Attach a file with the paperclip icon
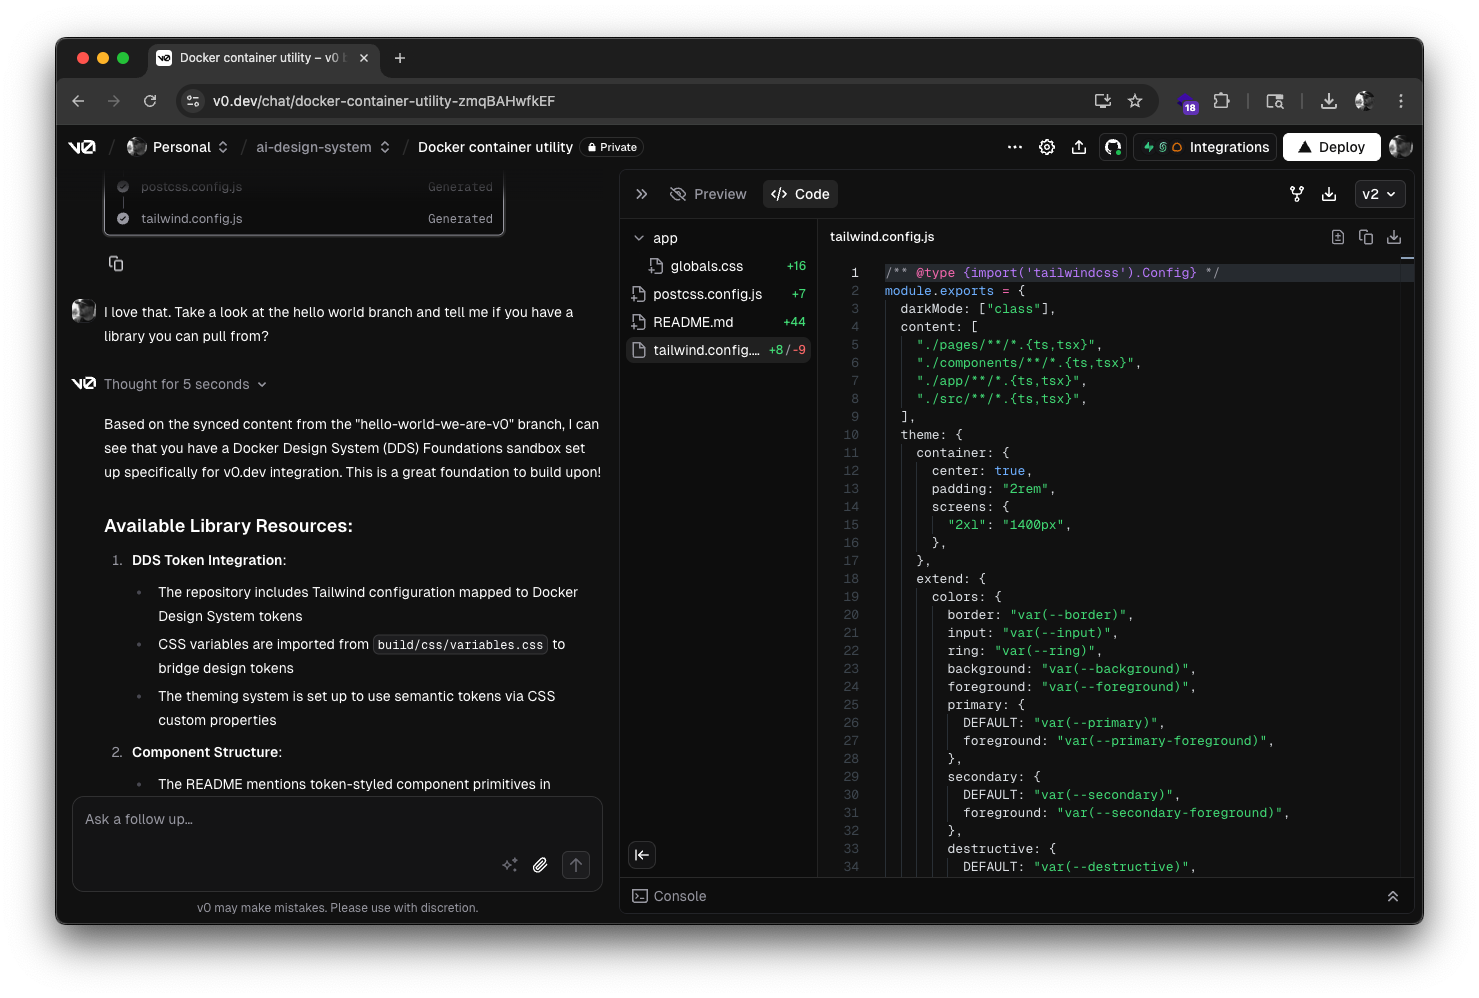This screenshot has height=998, width=1479. tap(540, 864)
